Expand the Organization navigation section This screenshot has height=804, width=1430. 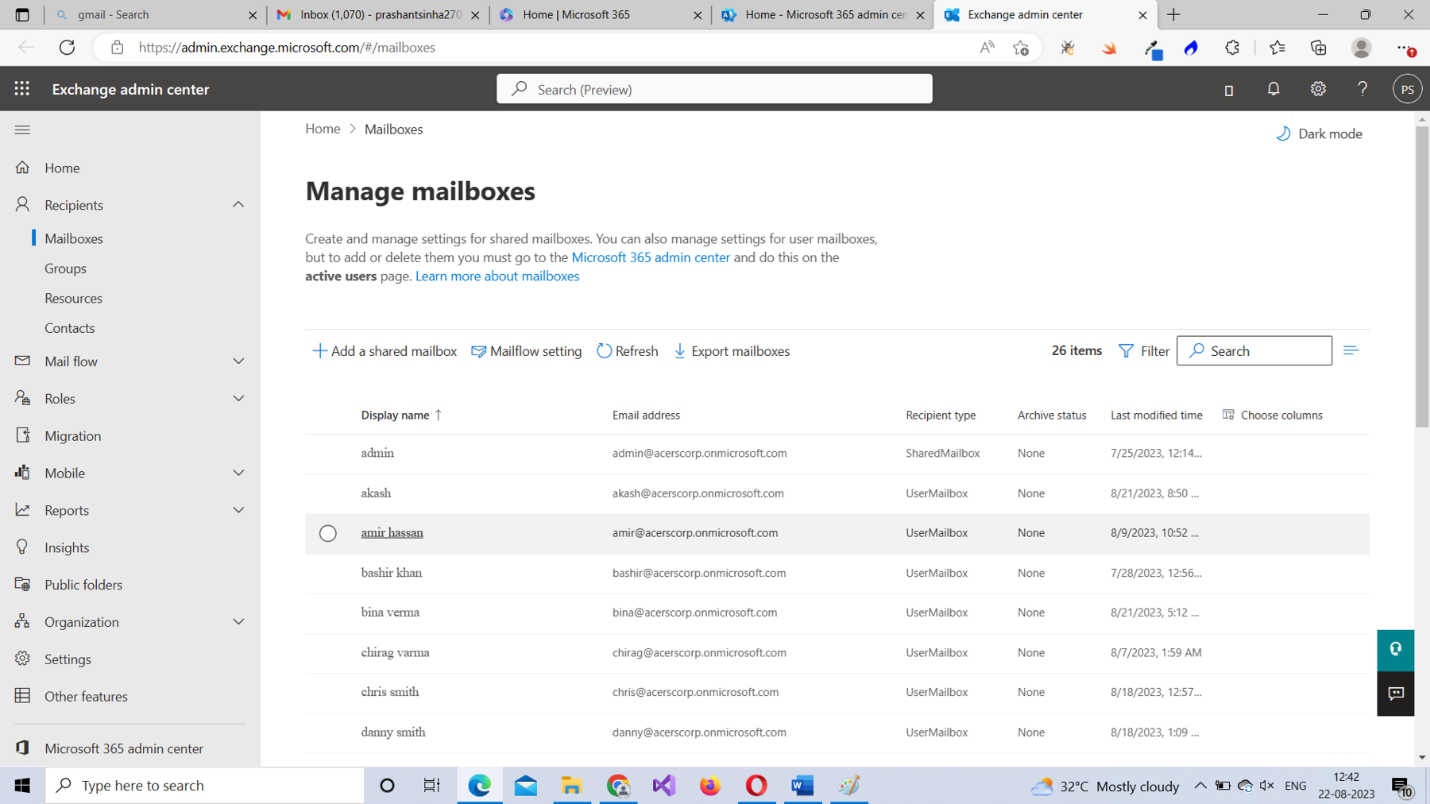[238, 622]
